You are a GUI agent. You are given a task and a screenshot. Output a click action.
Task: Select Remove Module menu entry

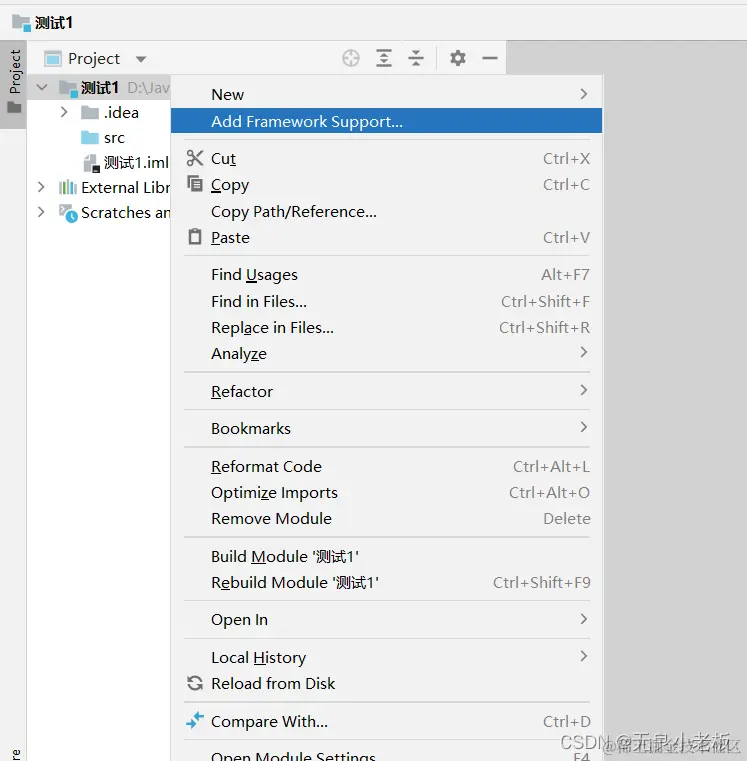point(386,518)
